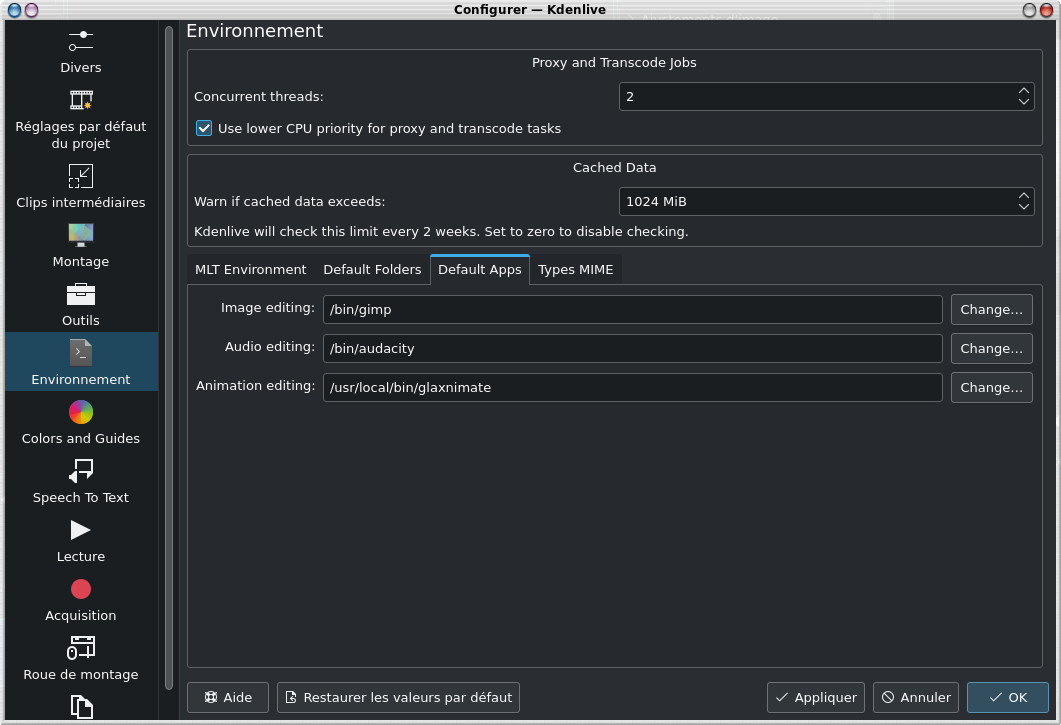This screenshot has width=1061, height=725.
Task: Decrease cached data warning limit
Action: click(1023, 207)
